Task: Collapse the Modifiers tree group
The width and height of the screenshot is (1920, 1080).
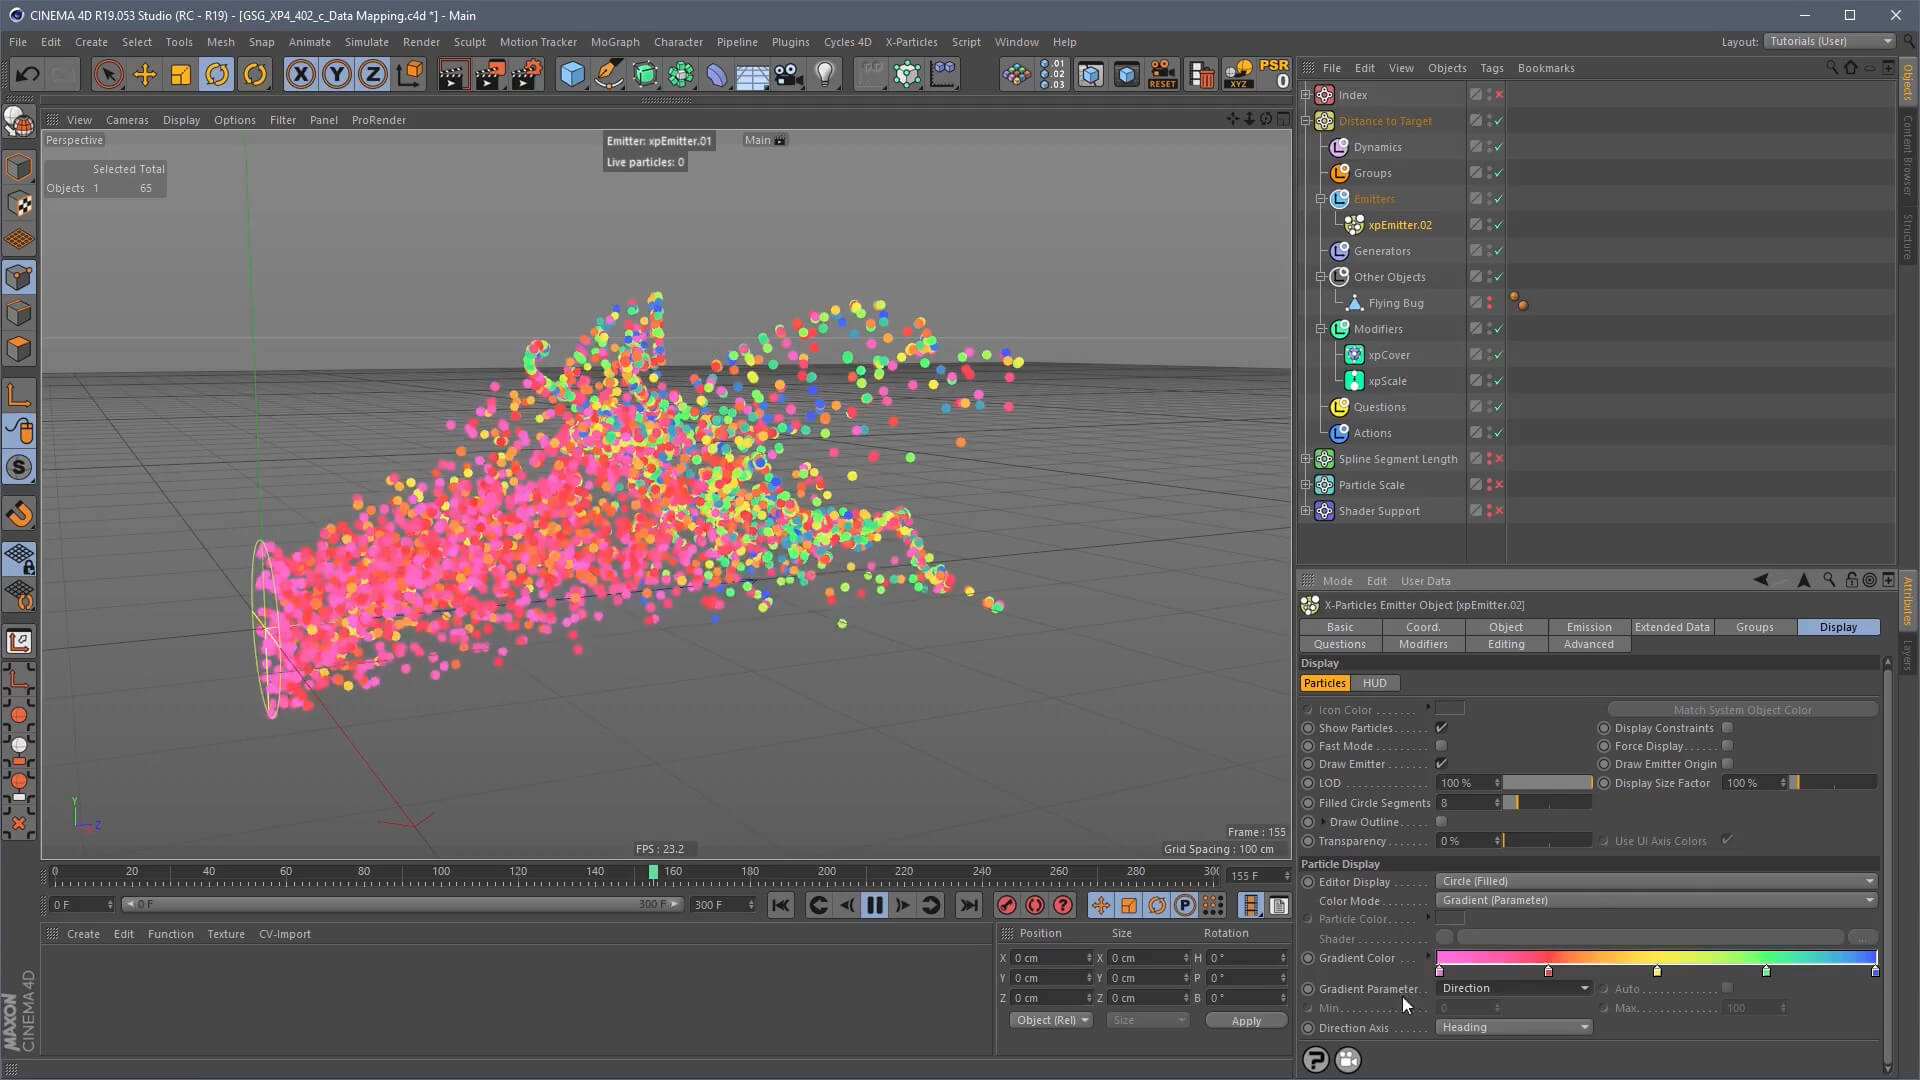Action: 1321,329
